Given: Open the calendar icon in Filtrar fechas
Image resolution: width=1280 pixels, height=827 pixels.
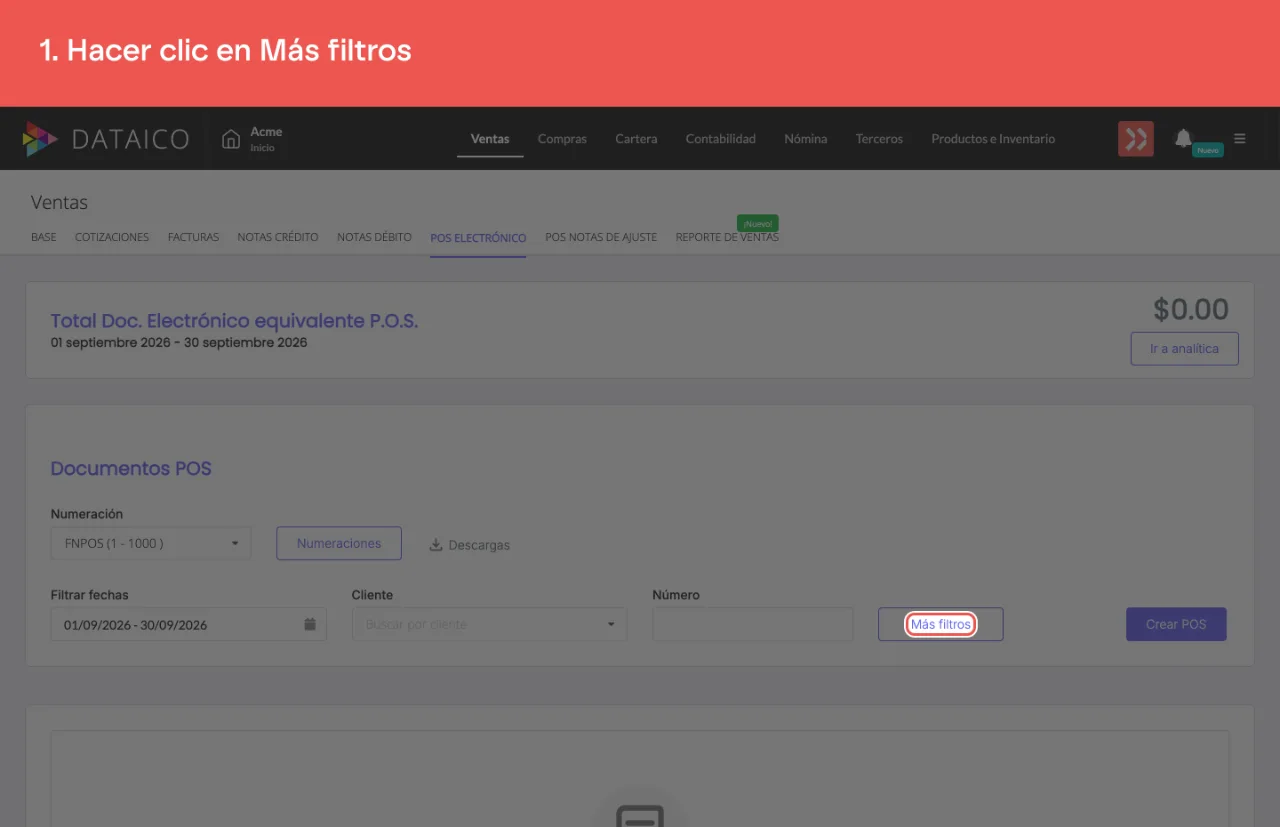Looking at the screenshot, I should 310,624.
